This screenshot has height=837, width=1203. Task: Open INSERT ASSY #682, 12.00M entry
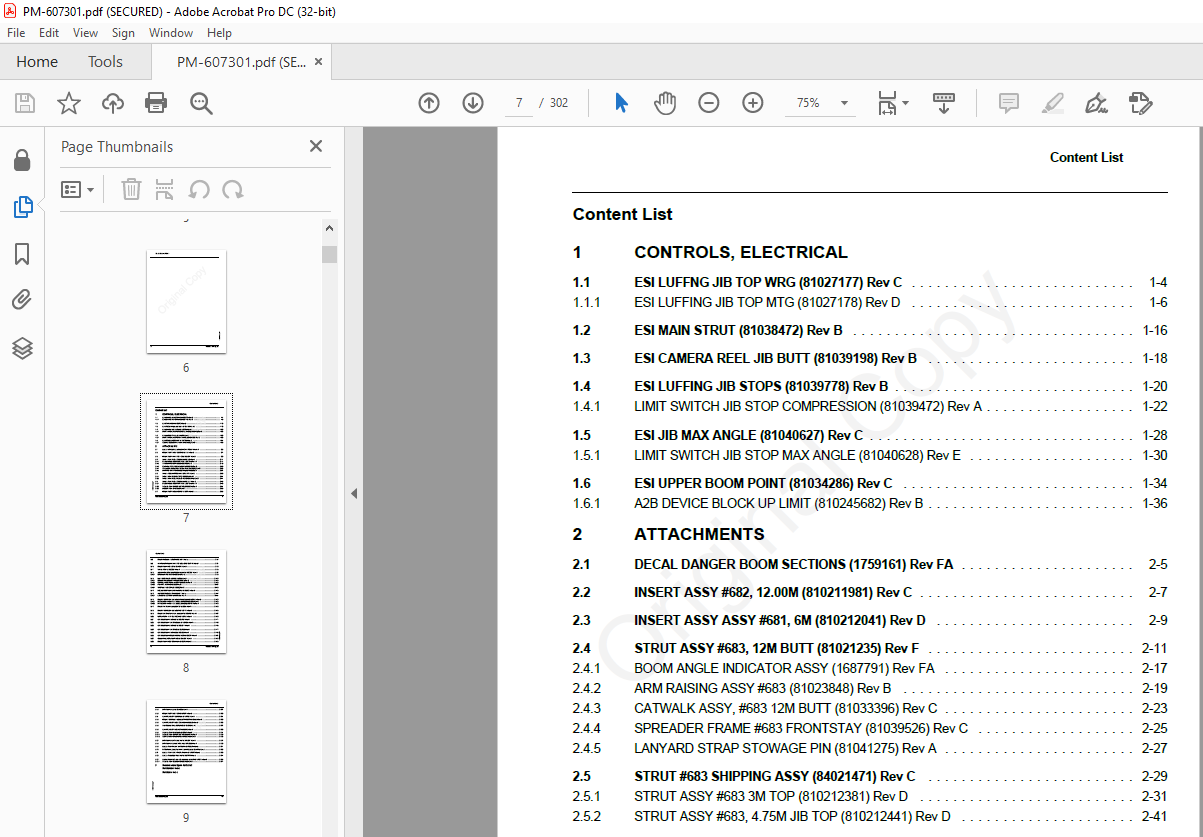pyautogui.click(x=773, y=592)
